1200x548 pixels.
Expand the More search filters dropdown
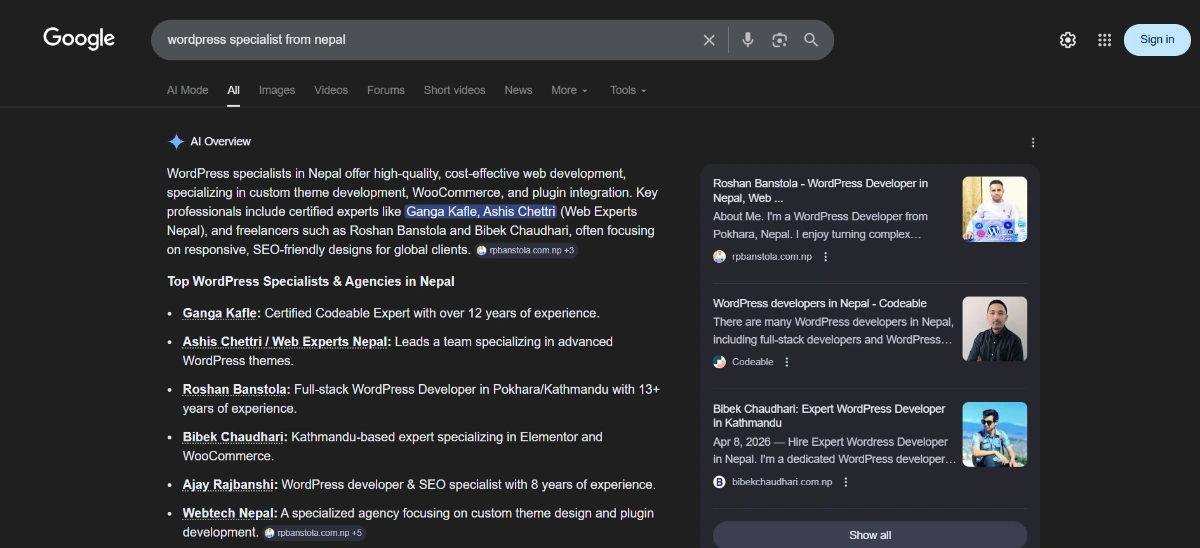569,90
